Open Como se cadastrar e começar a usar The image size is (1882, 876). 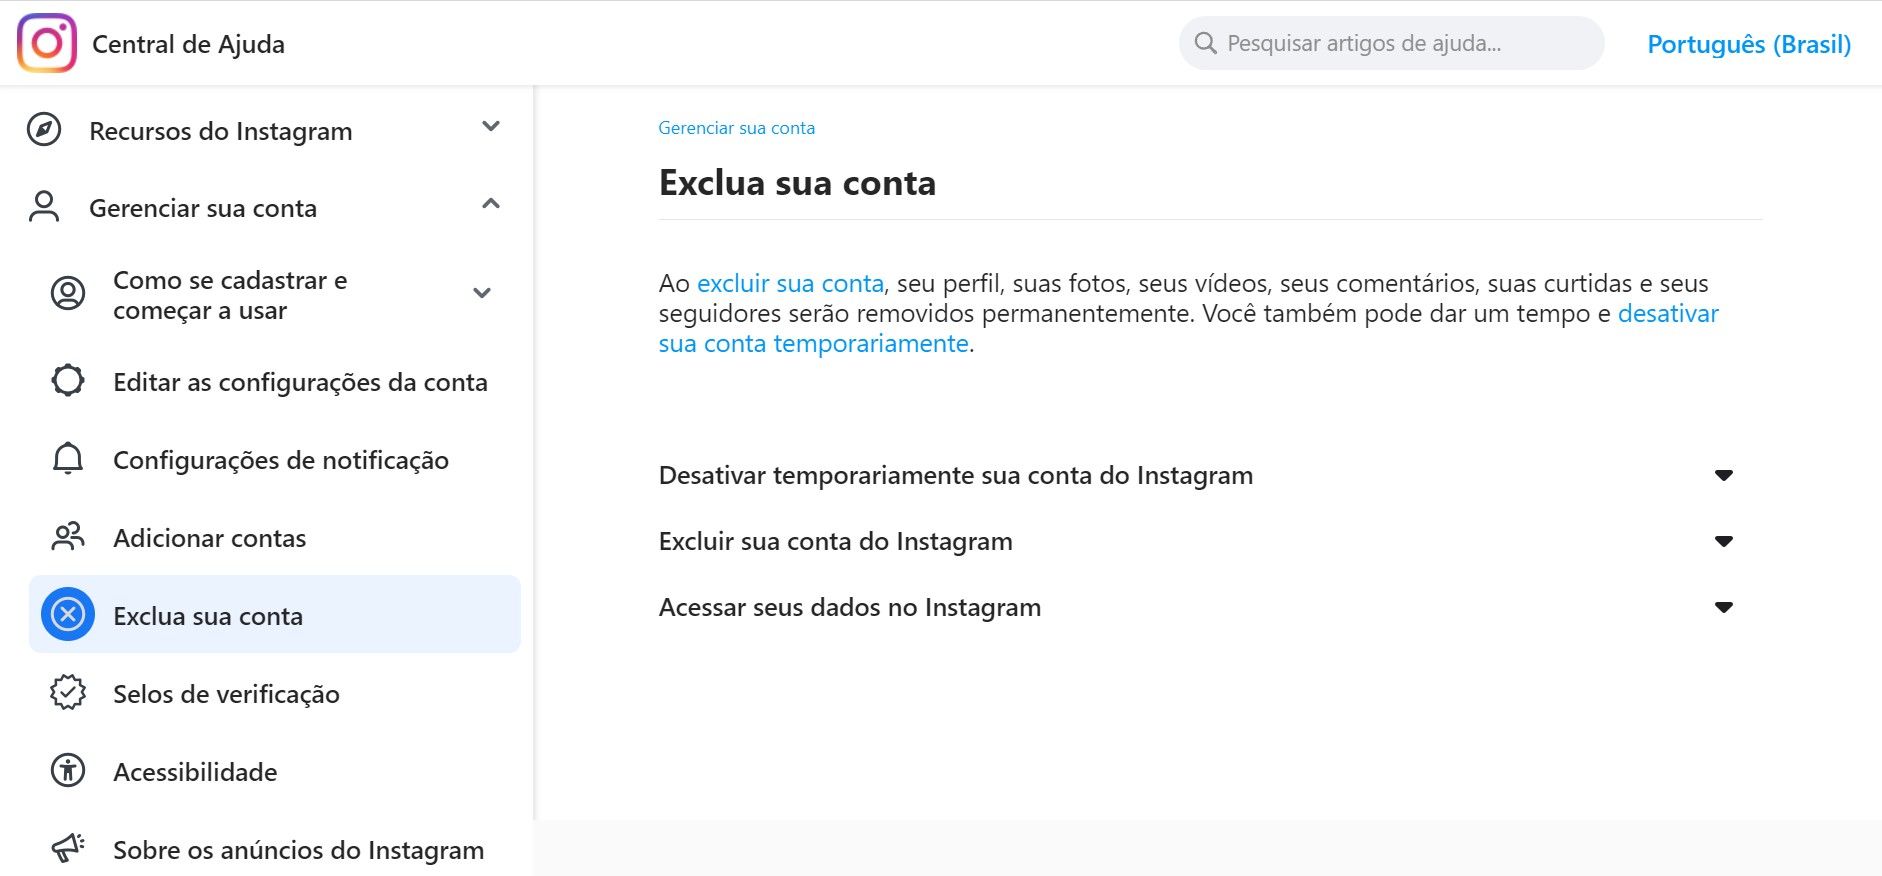tap(230, 295)
